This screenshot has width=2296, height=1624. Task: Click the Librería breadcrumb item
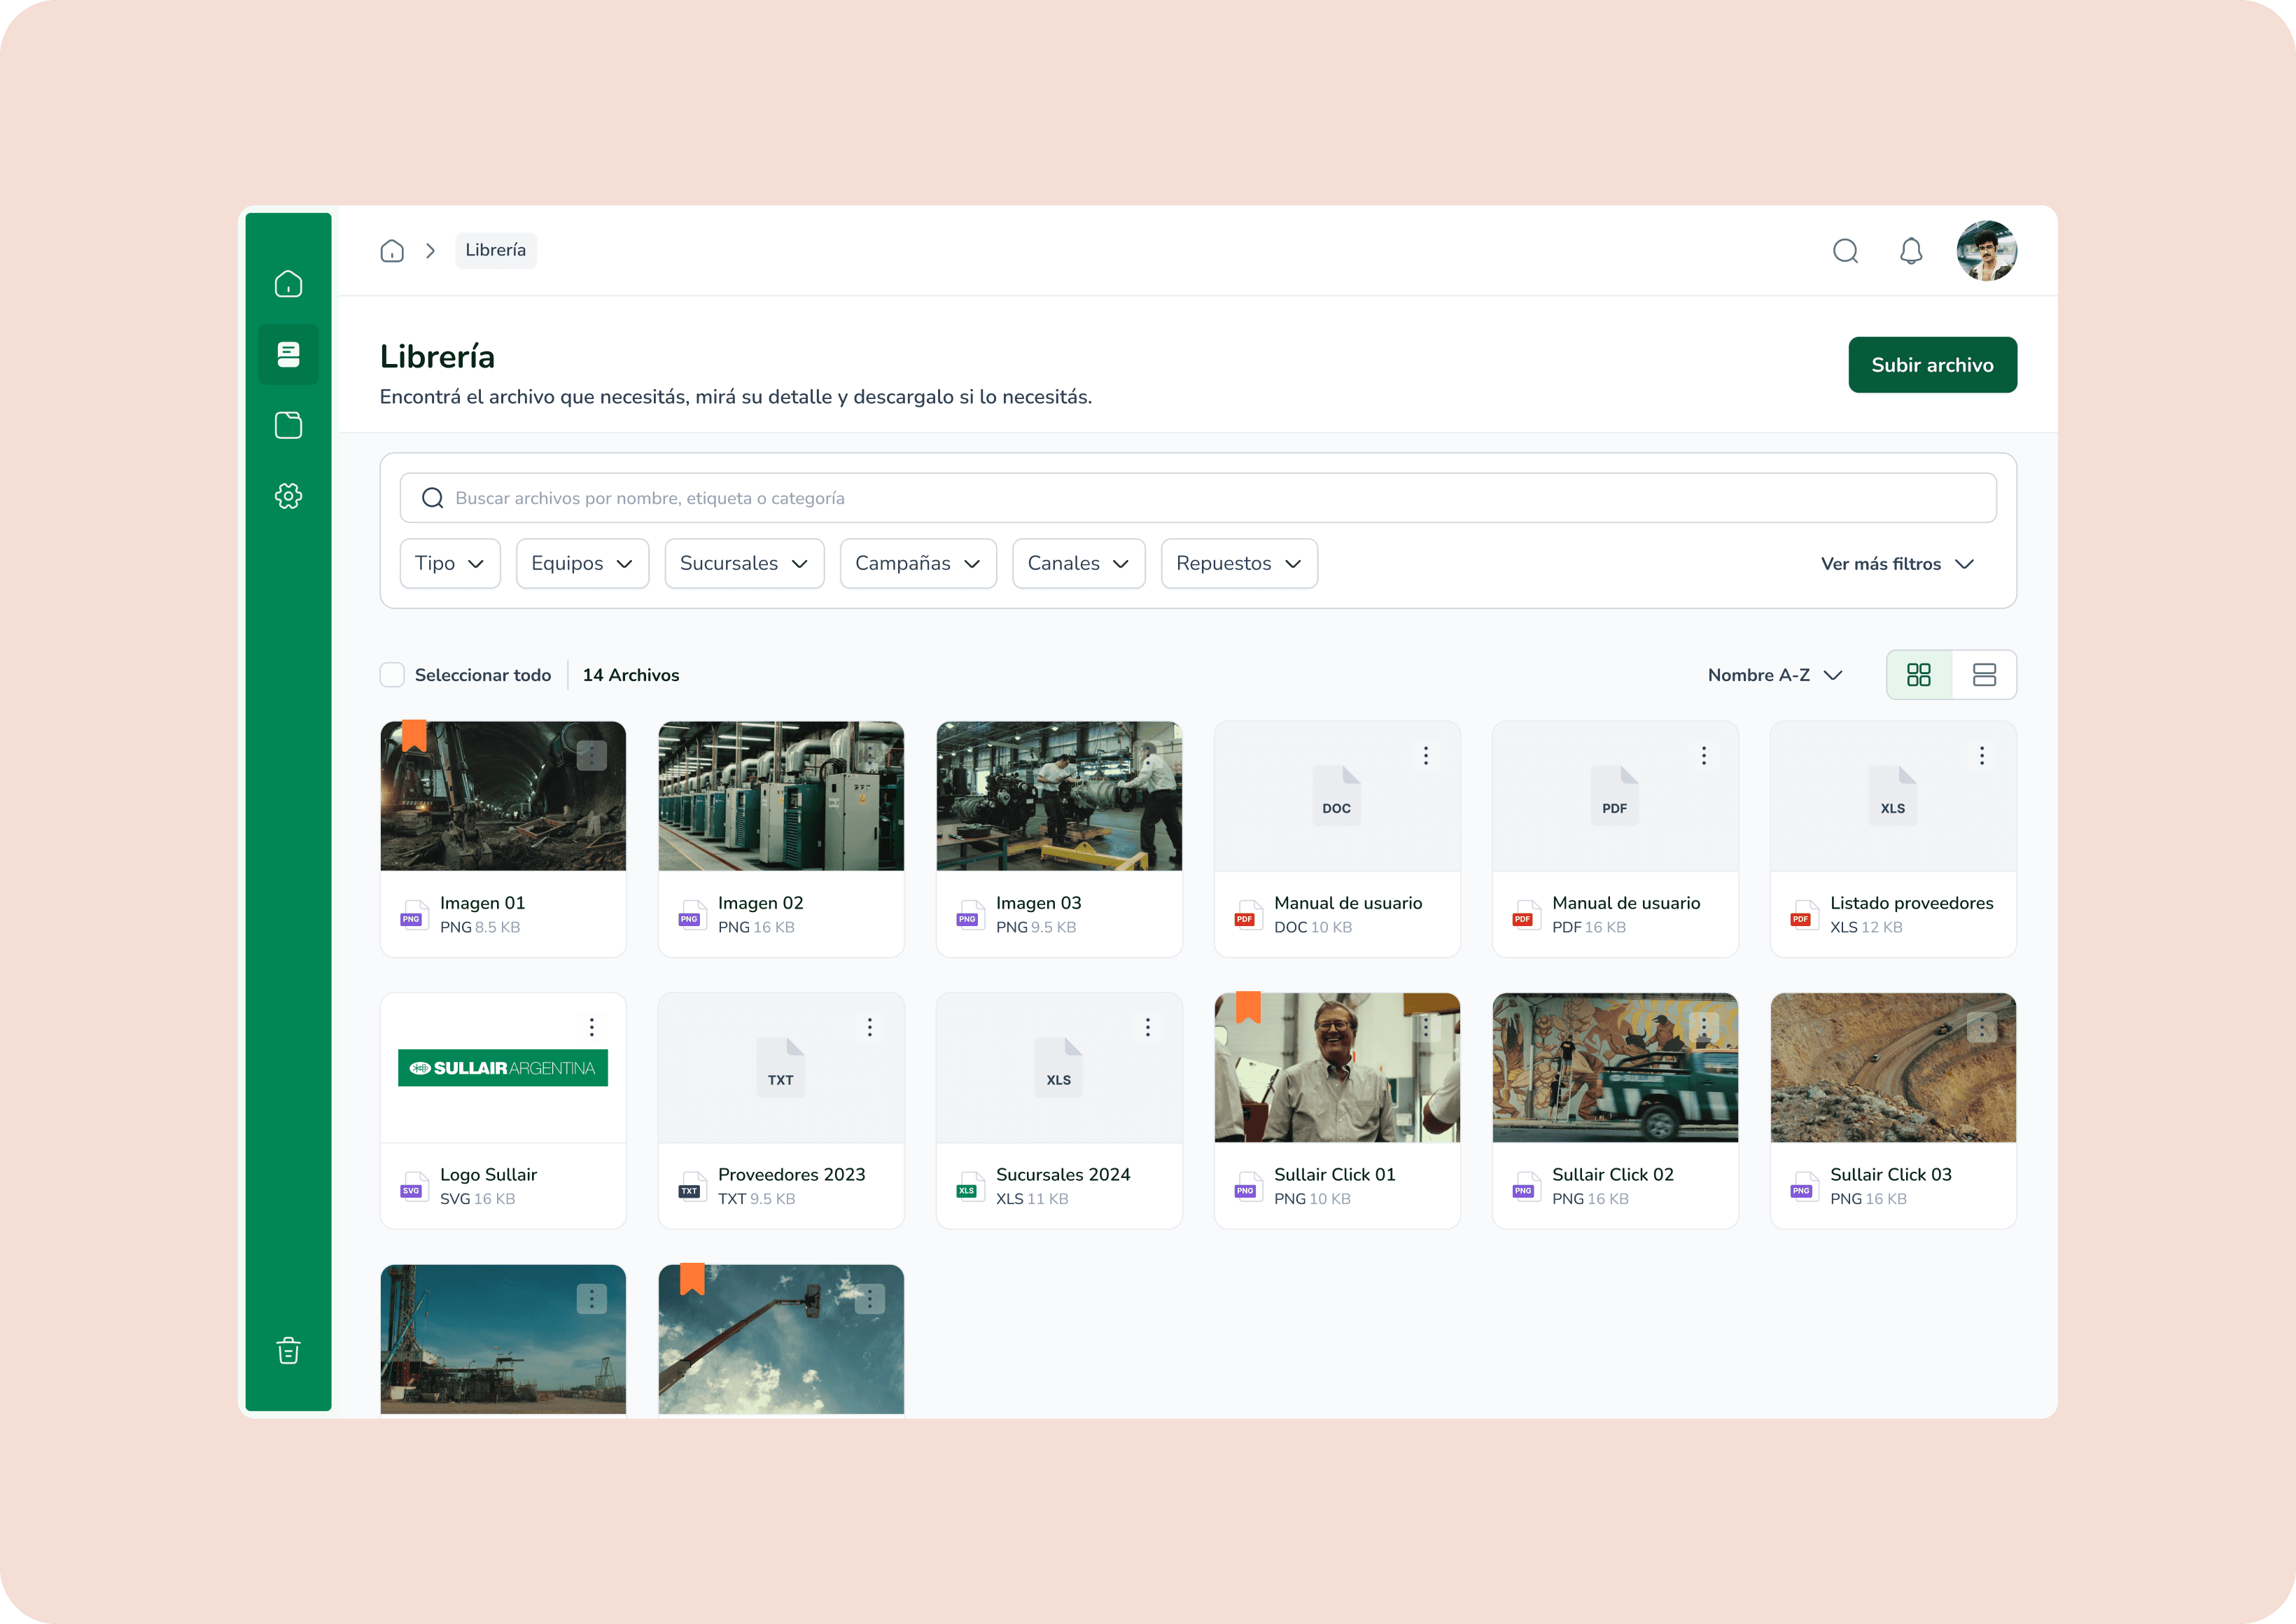495,251
